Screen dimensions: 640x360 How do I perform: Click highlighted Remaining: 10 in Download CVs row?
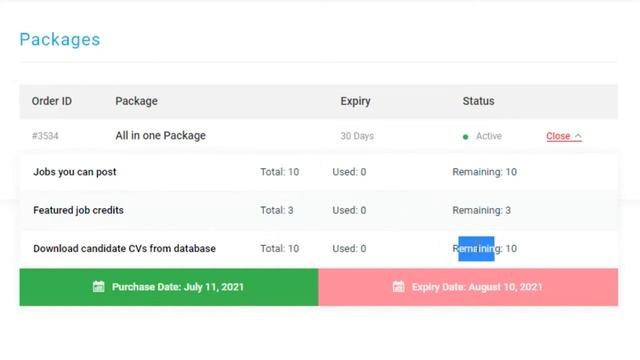[484, 249]
